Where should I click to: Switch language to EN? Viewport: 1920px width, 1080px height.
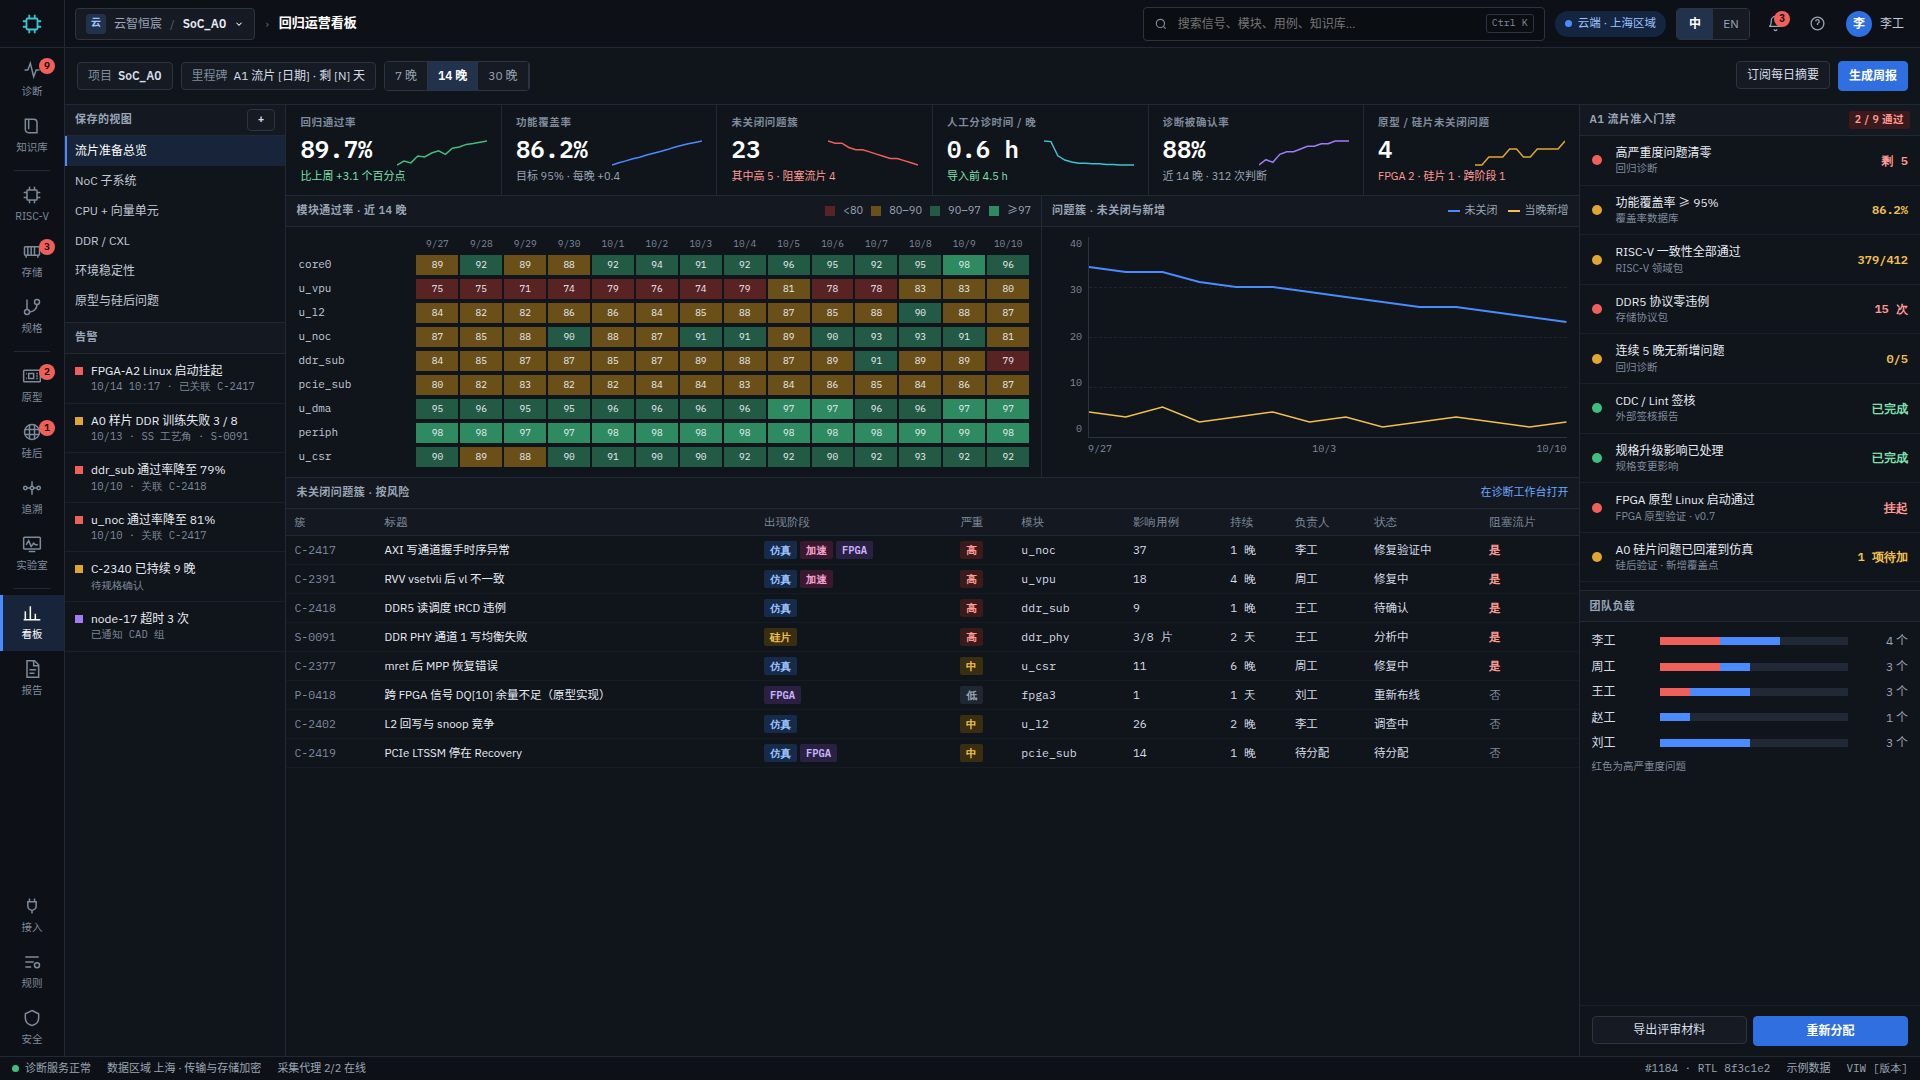(1730, 23)
